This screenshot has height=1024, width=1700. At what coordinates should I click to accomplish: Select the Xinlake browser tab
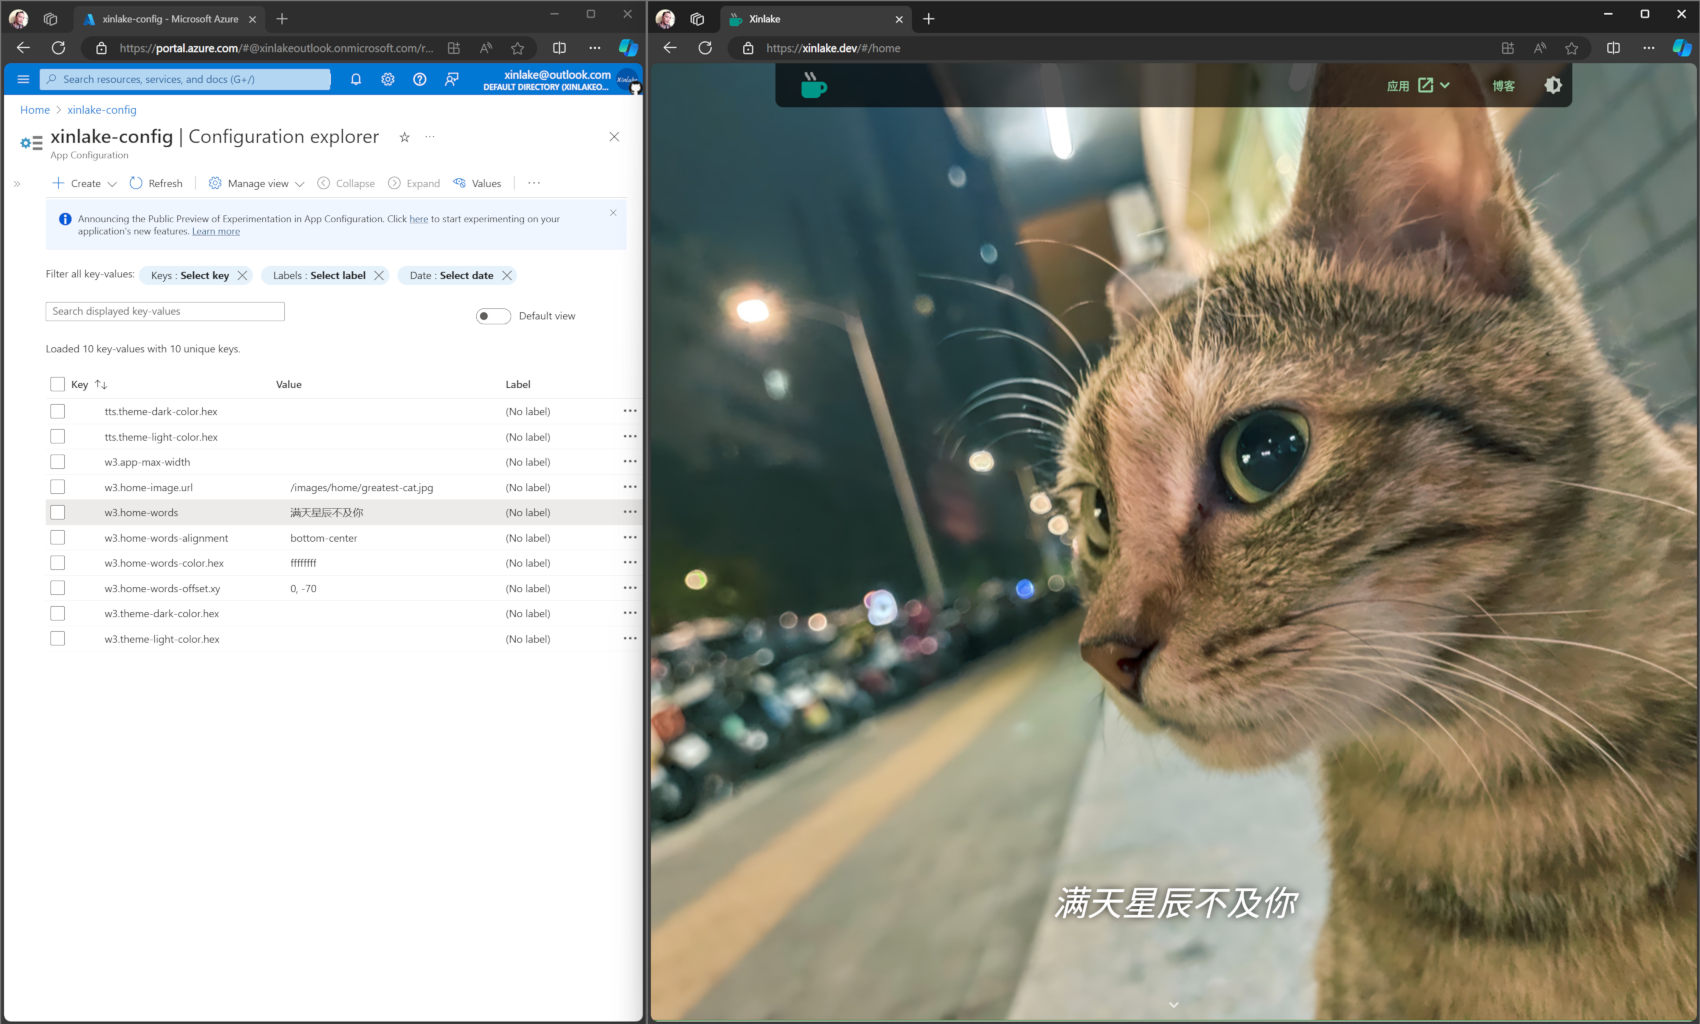[814, 19]
